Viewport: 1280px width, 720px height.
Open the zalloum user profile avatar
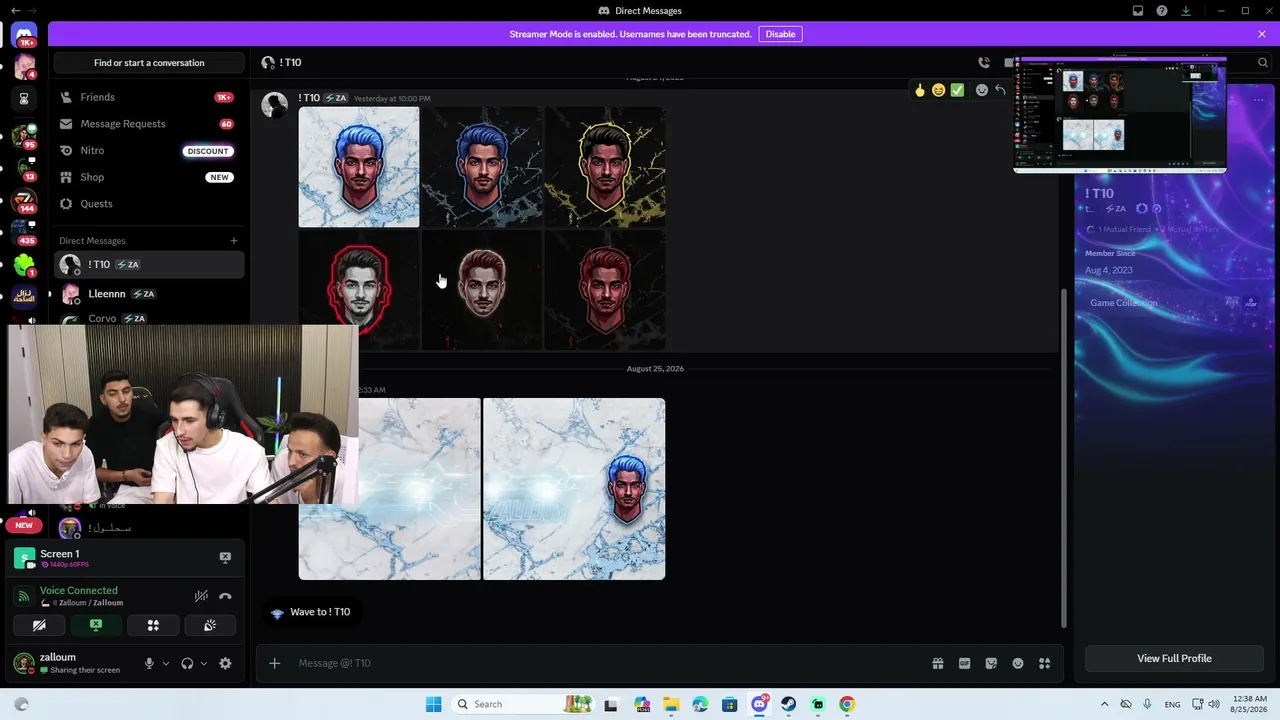pyautogui.click(x=24, y=663)
